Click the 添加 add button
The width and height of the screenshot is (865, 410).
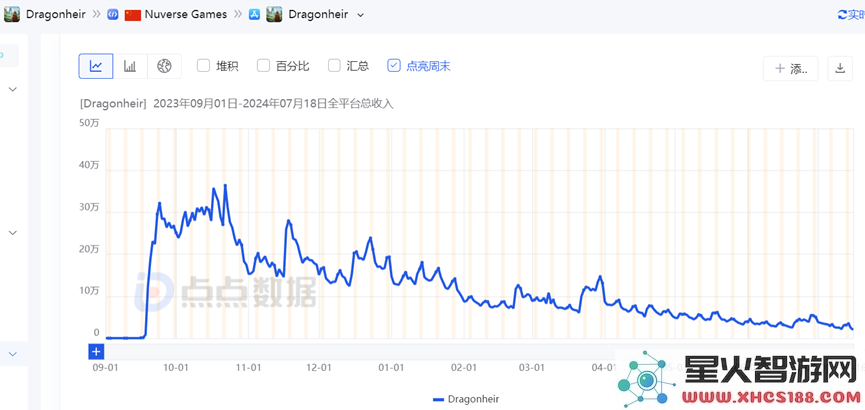click(x=791, y=68)
